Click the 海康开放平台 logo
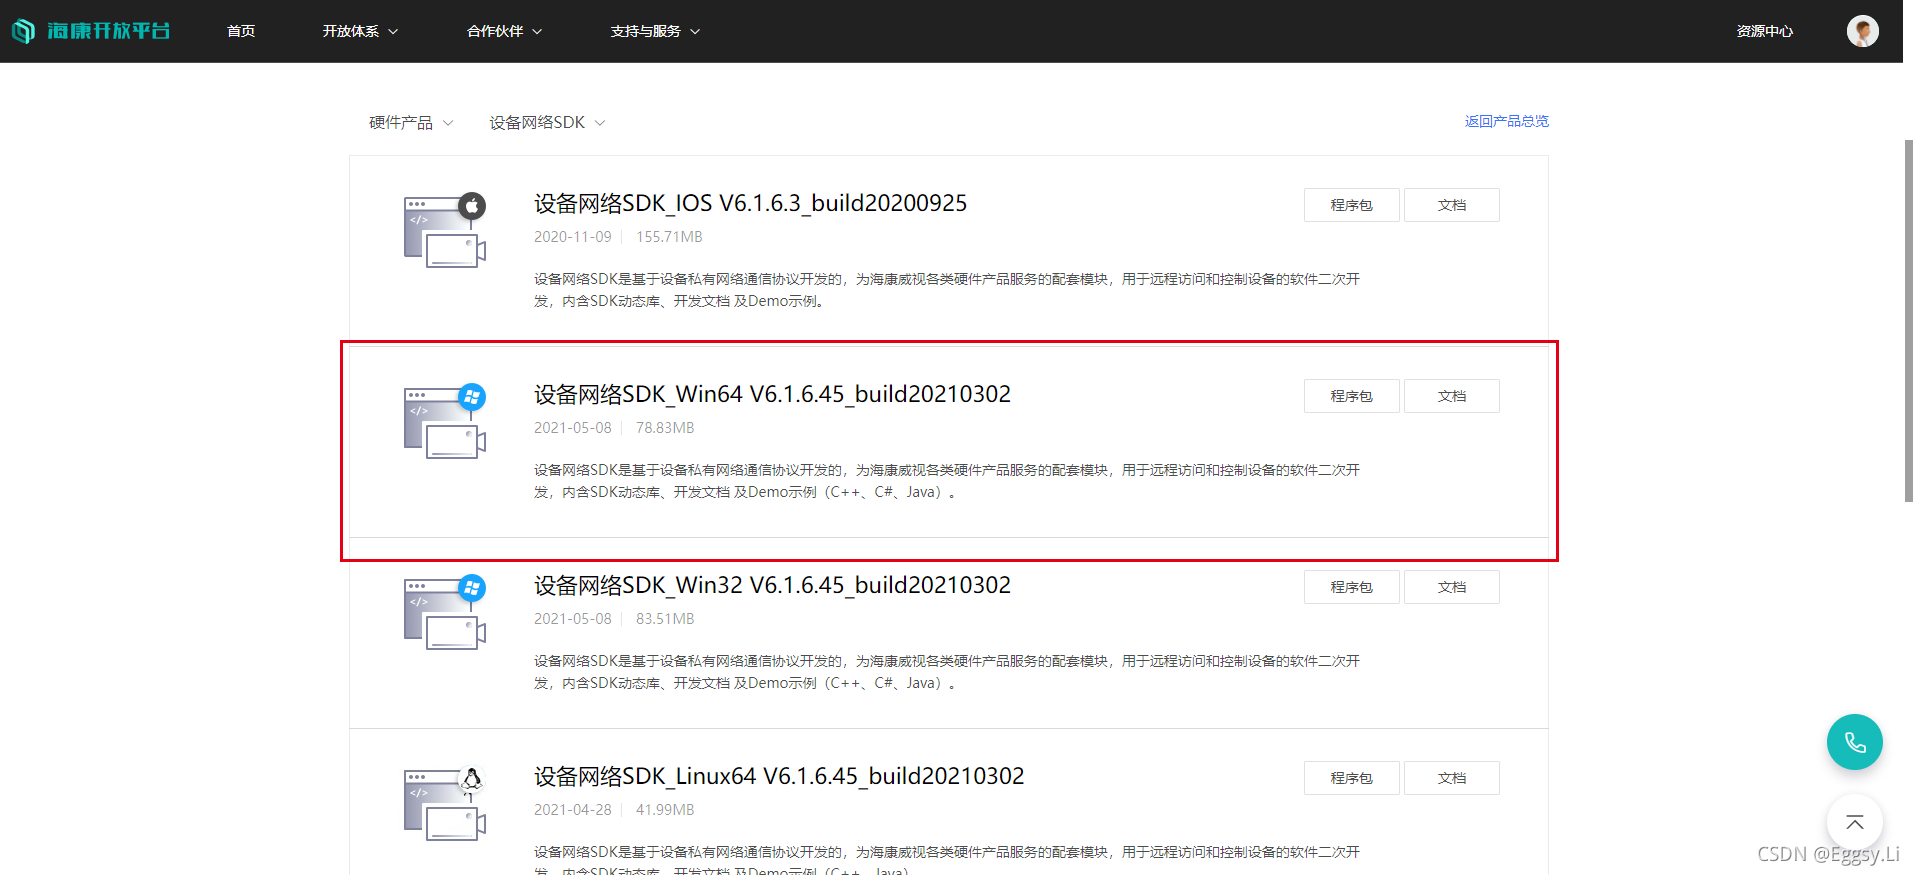This screenshot has height=875, width=1914. pyautogui.click(x=91, y=31)
